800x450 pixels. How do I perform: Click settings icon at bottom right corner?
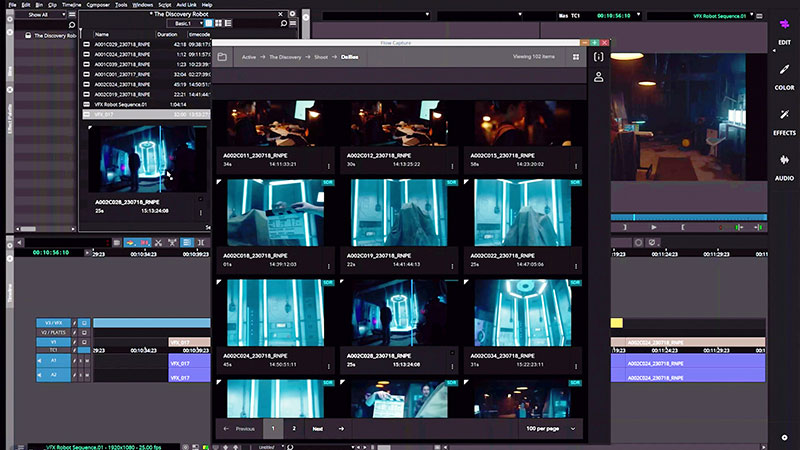(x=784, y=437)
